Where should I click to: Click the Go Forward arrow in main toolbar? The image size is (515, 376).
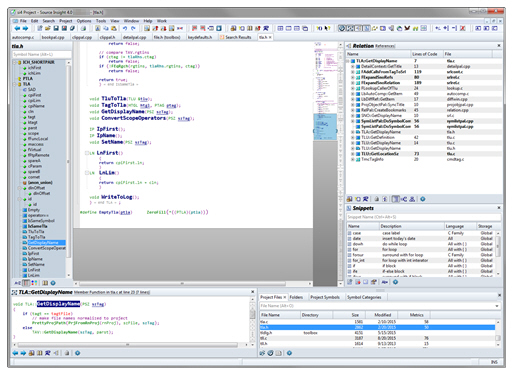pos(25,29)
